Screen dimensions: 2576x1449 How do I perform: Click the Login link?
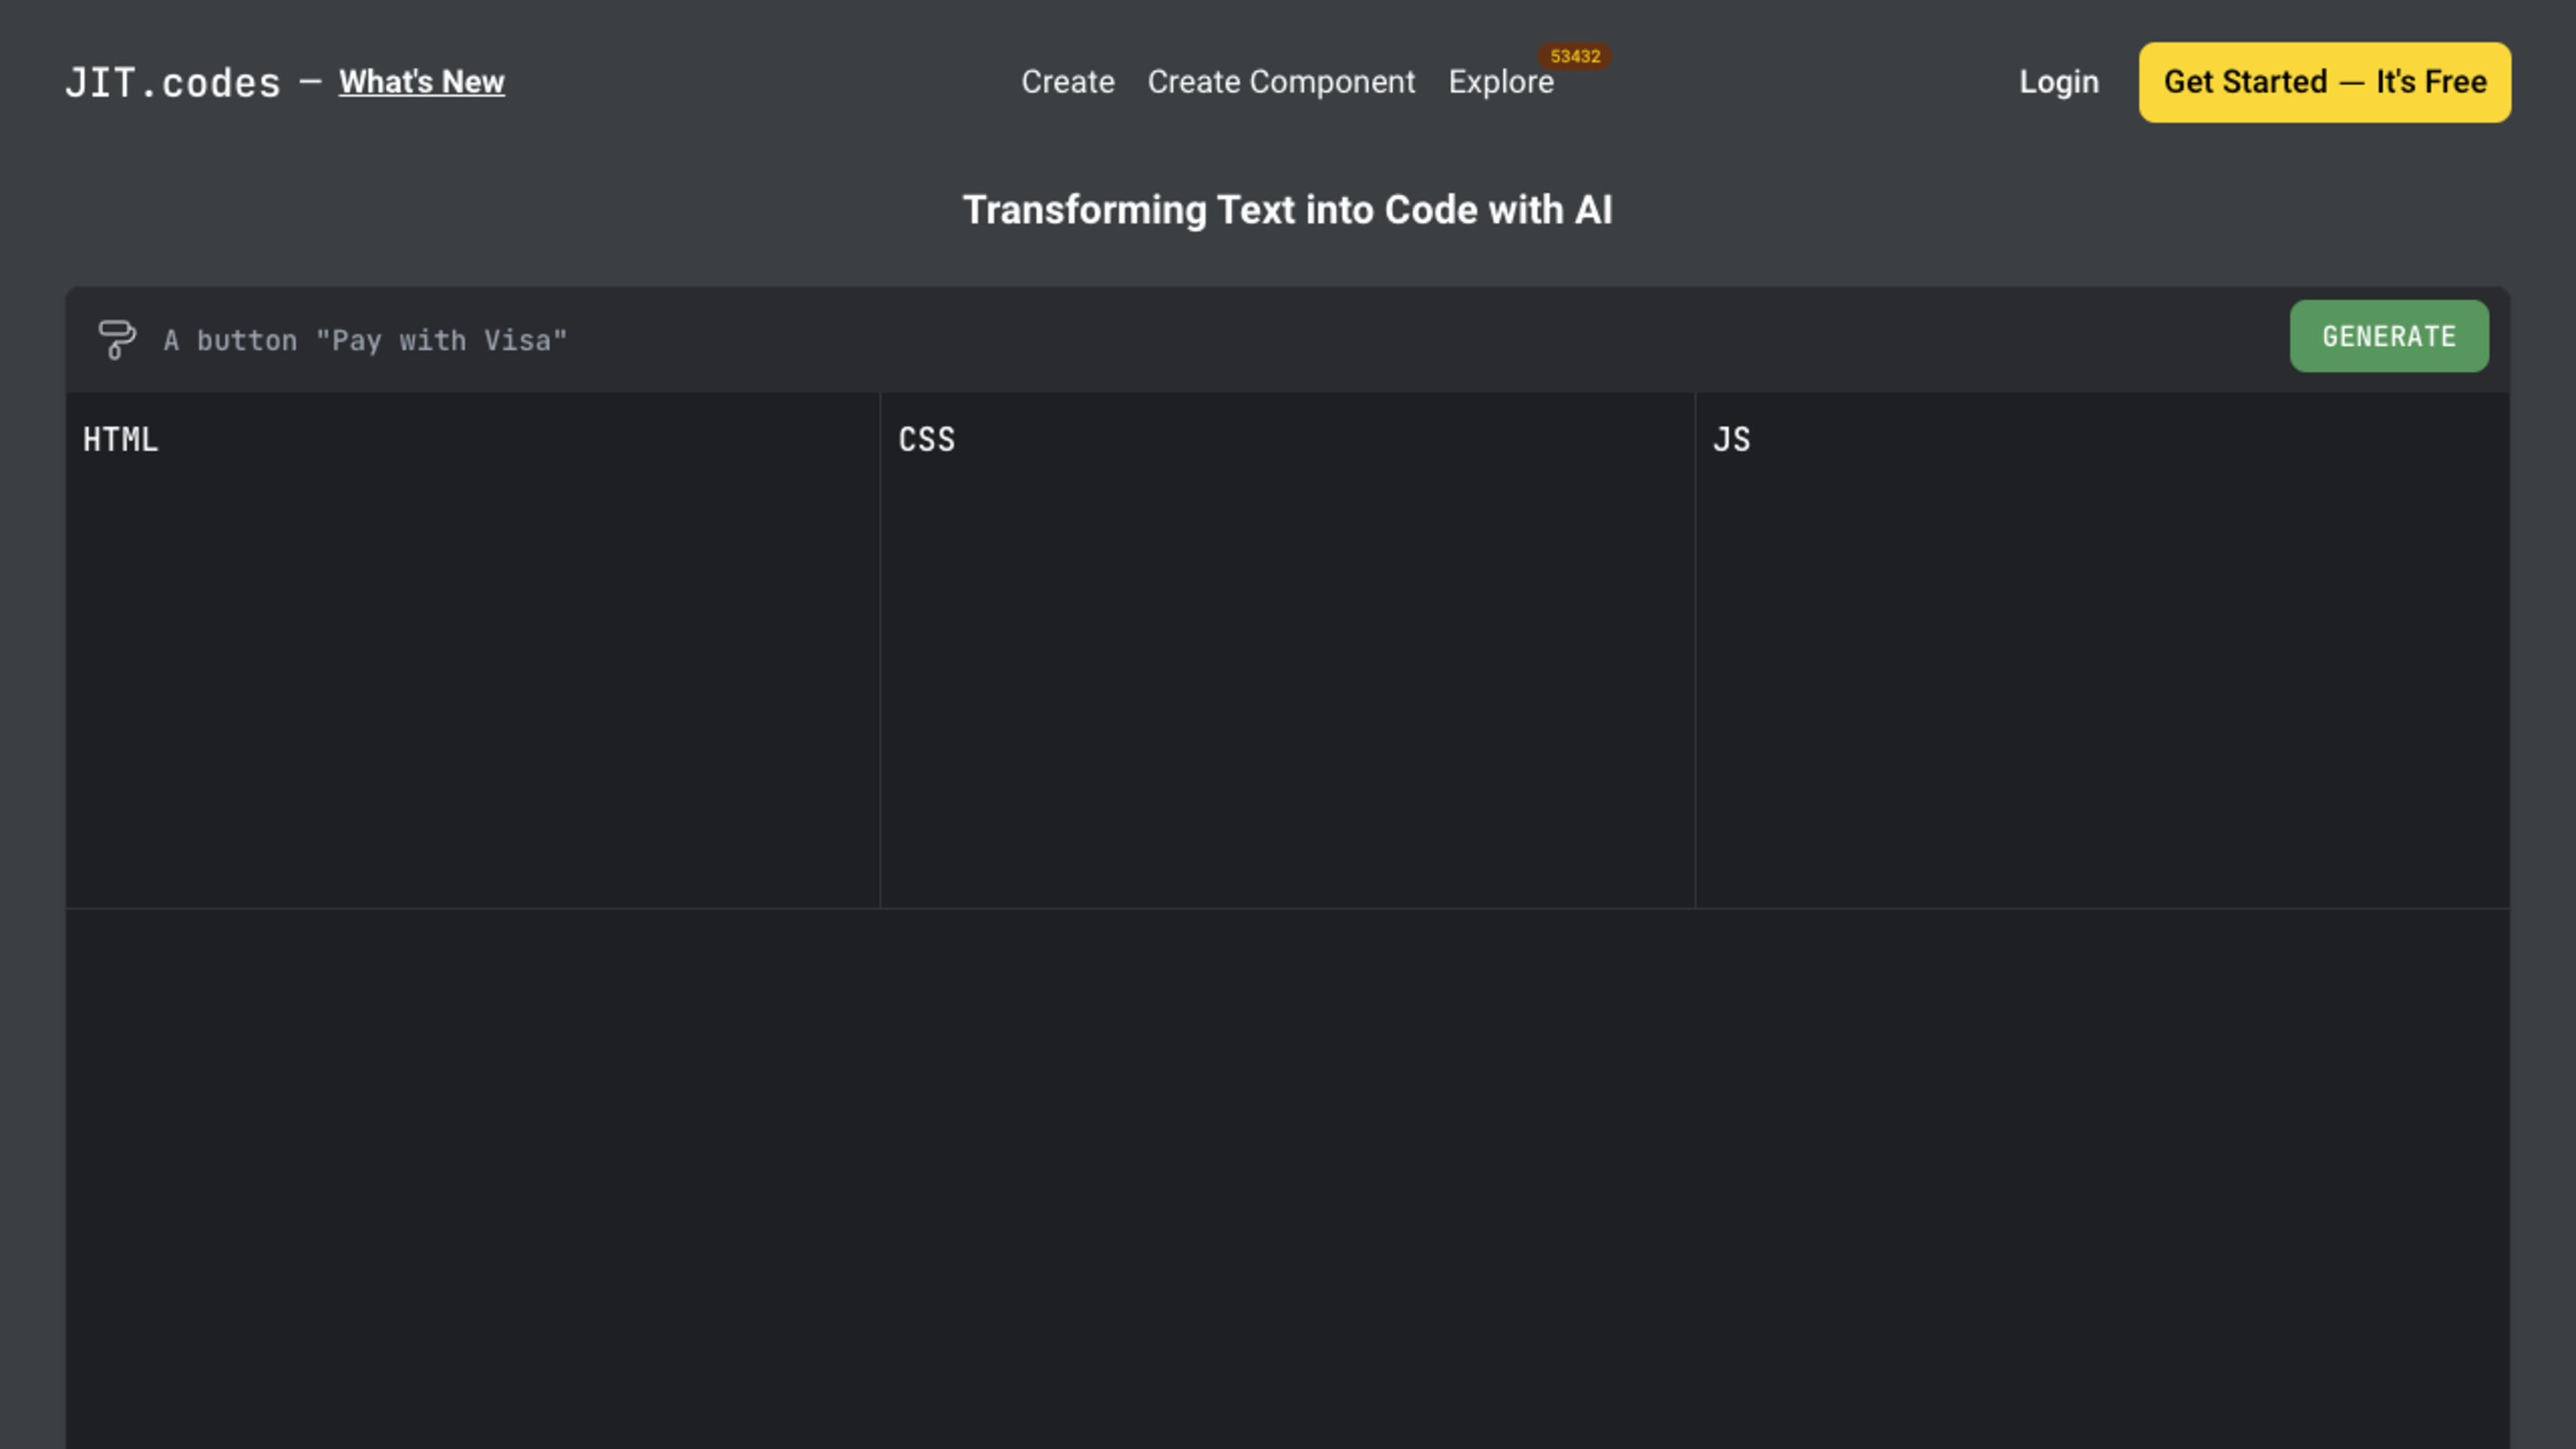tap(2058, 82)
